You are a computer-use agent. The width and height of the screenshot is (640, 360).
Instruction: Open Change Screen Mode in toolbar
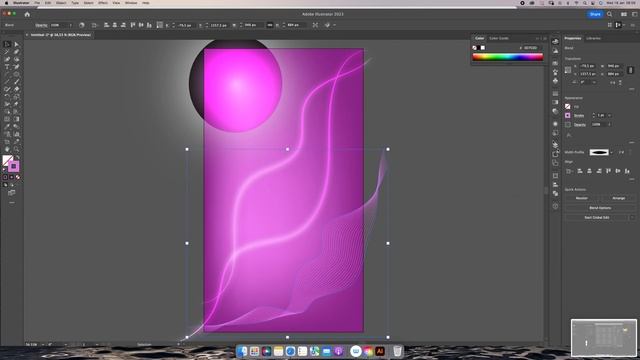pyautogui.click(x=11, y=193)
